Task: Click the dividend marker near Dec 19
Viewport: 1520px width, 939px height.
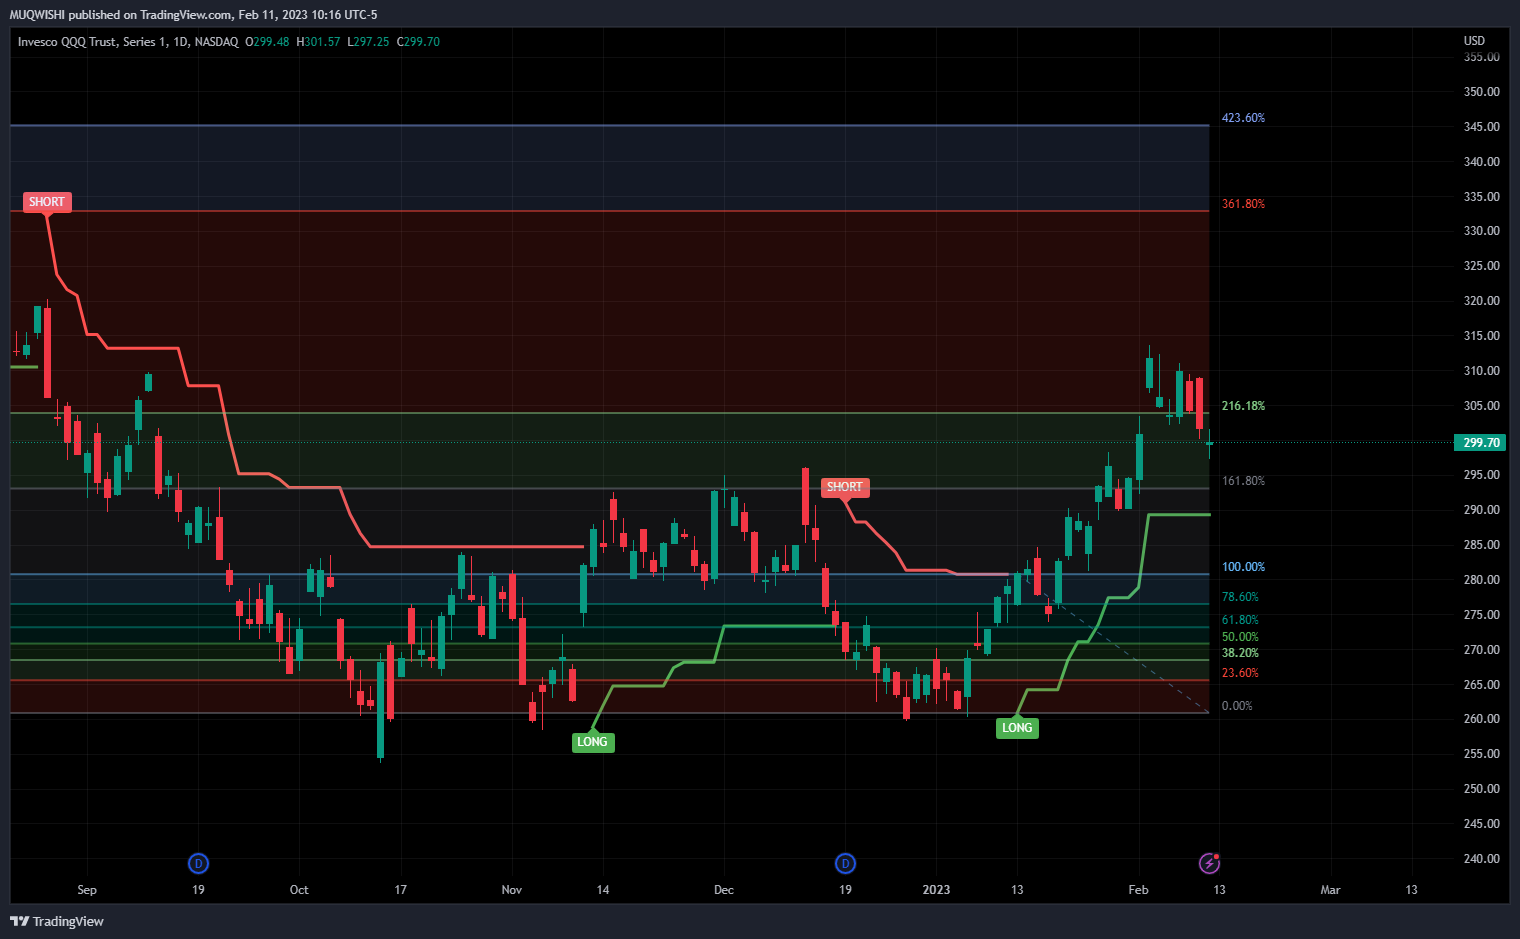Action: coord(845,863)
